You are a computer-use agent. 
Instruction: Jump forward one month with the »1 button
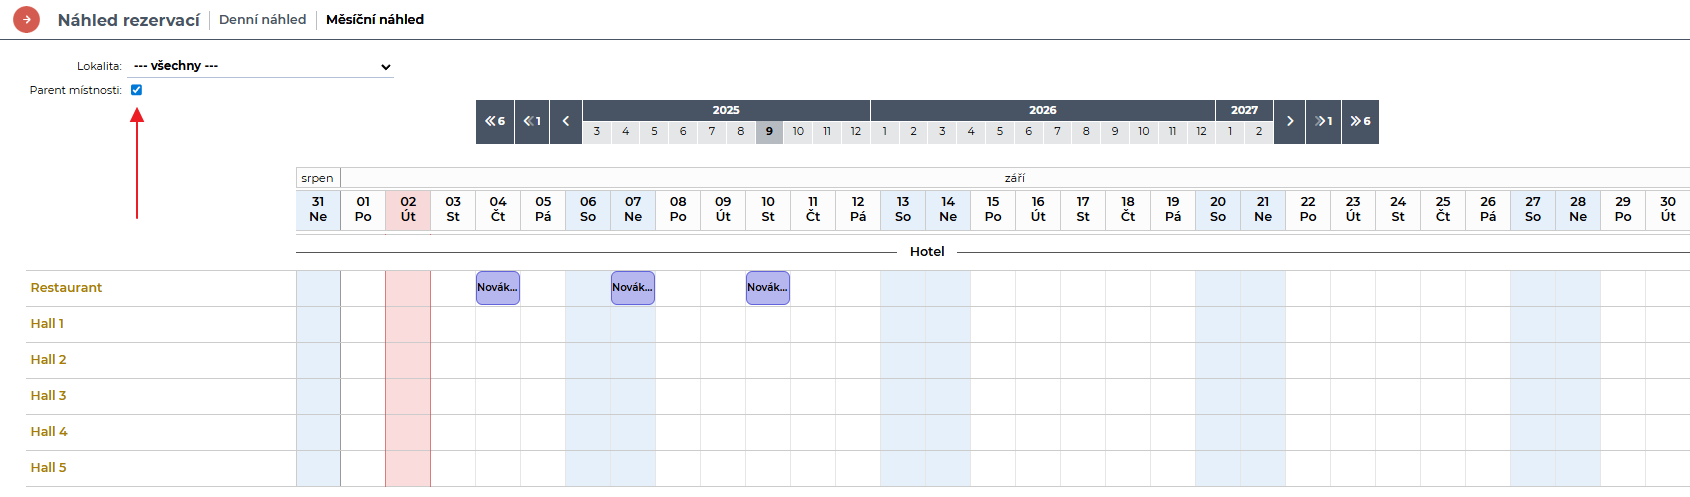(1323, 121)
